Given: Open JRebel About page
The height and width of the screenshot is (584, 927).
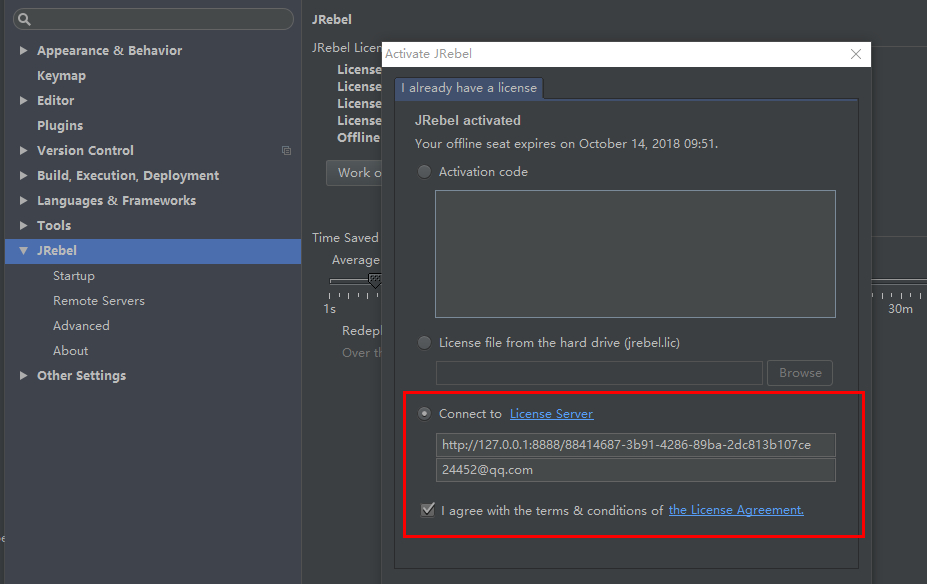Looking at the screenshot, I should click(x=70, y=351).
